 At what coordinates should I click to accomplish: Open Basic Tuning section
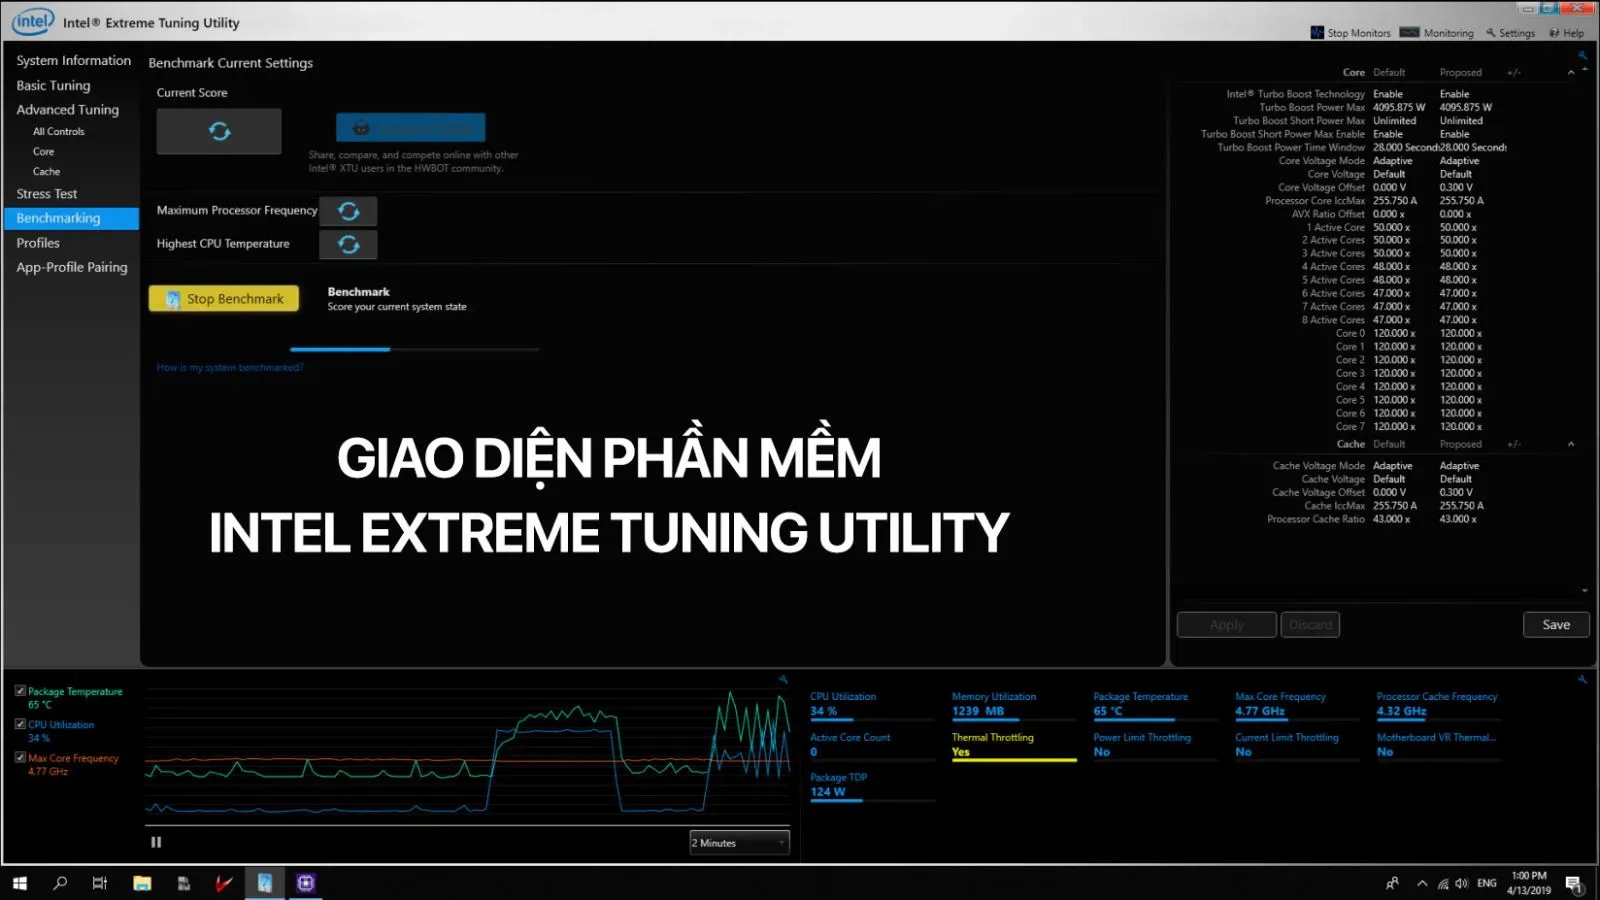coord(53,86)
